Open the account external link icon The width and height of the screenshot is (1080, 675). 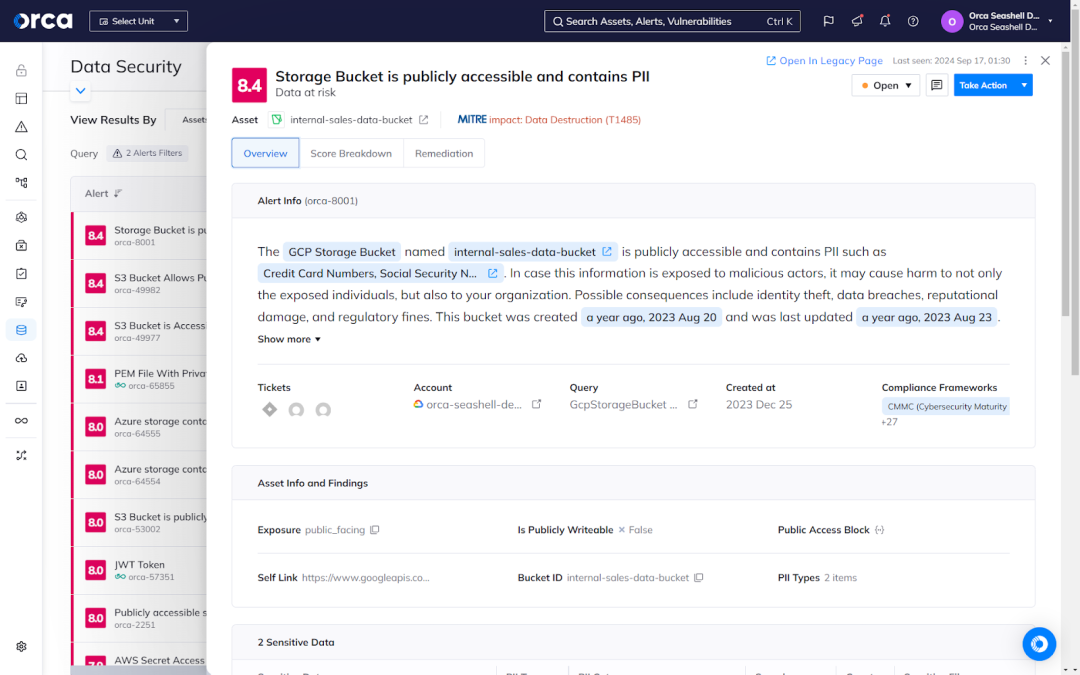pyautogui.click(x=537, y=404)
